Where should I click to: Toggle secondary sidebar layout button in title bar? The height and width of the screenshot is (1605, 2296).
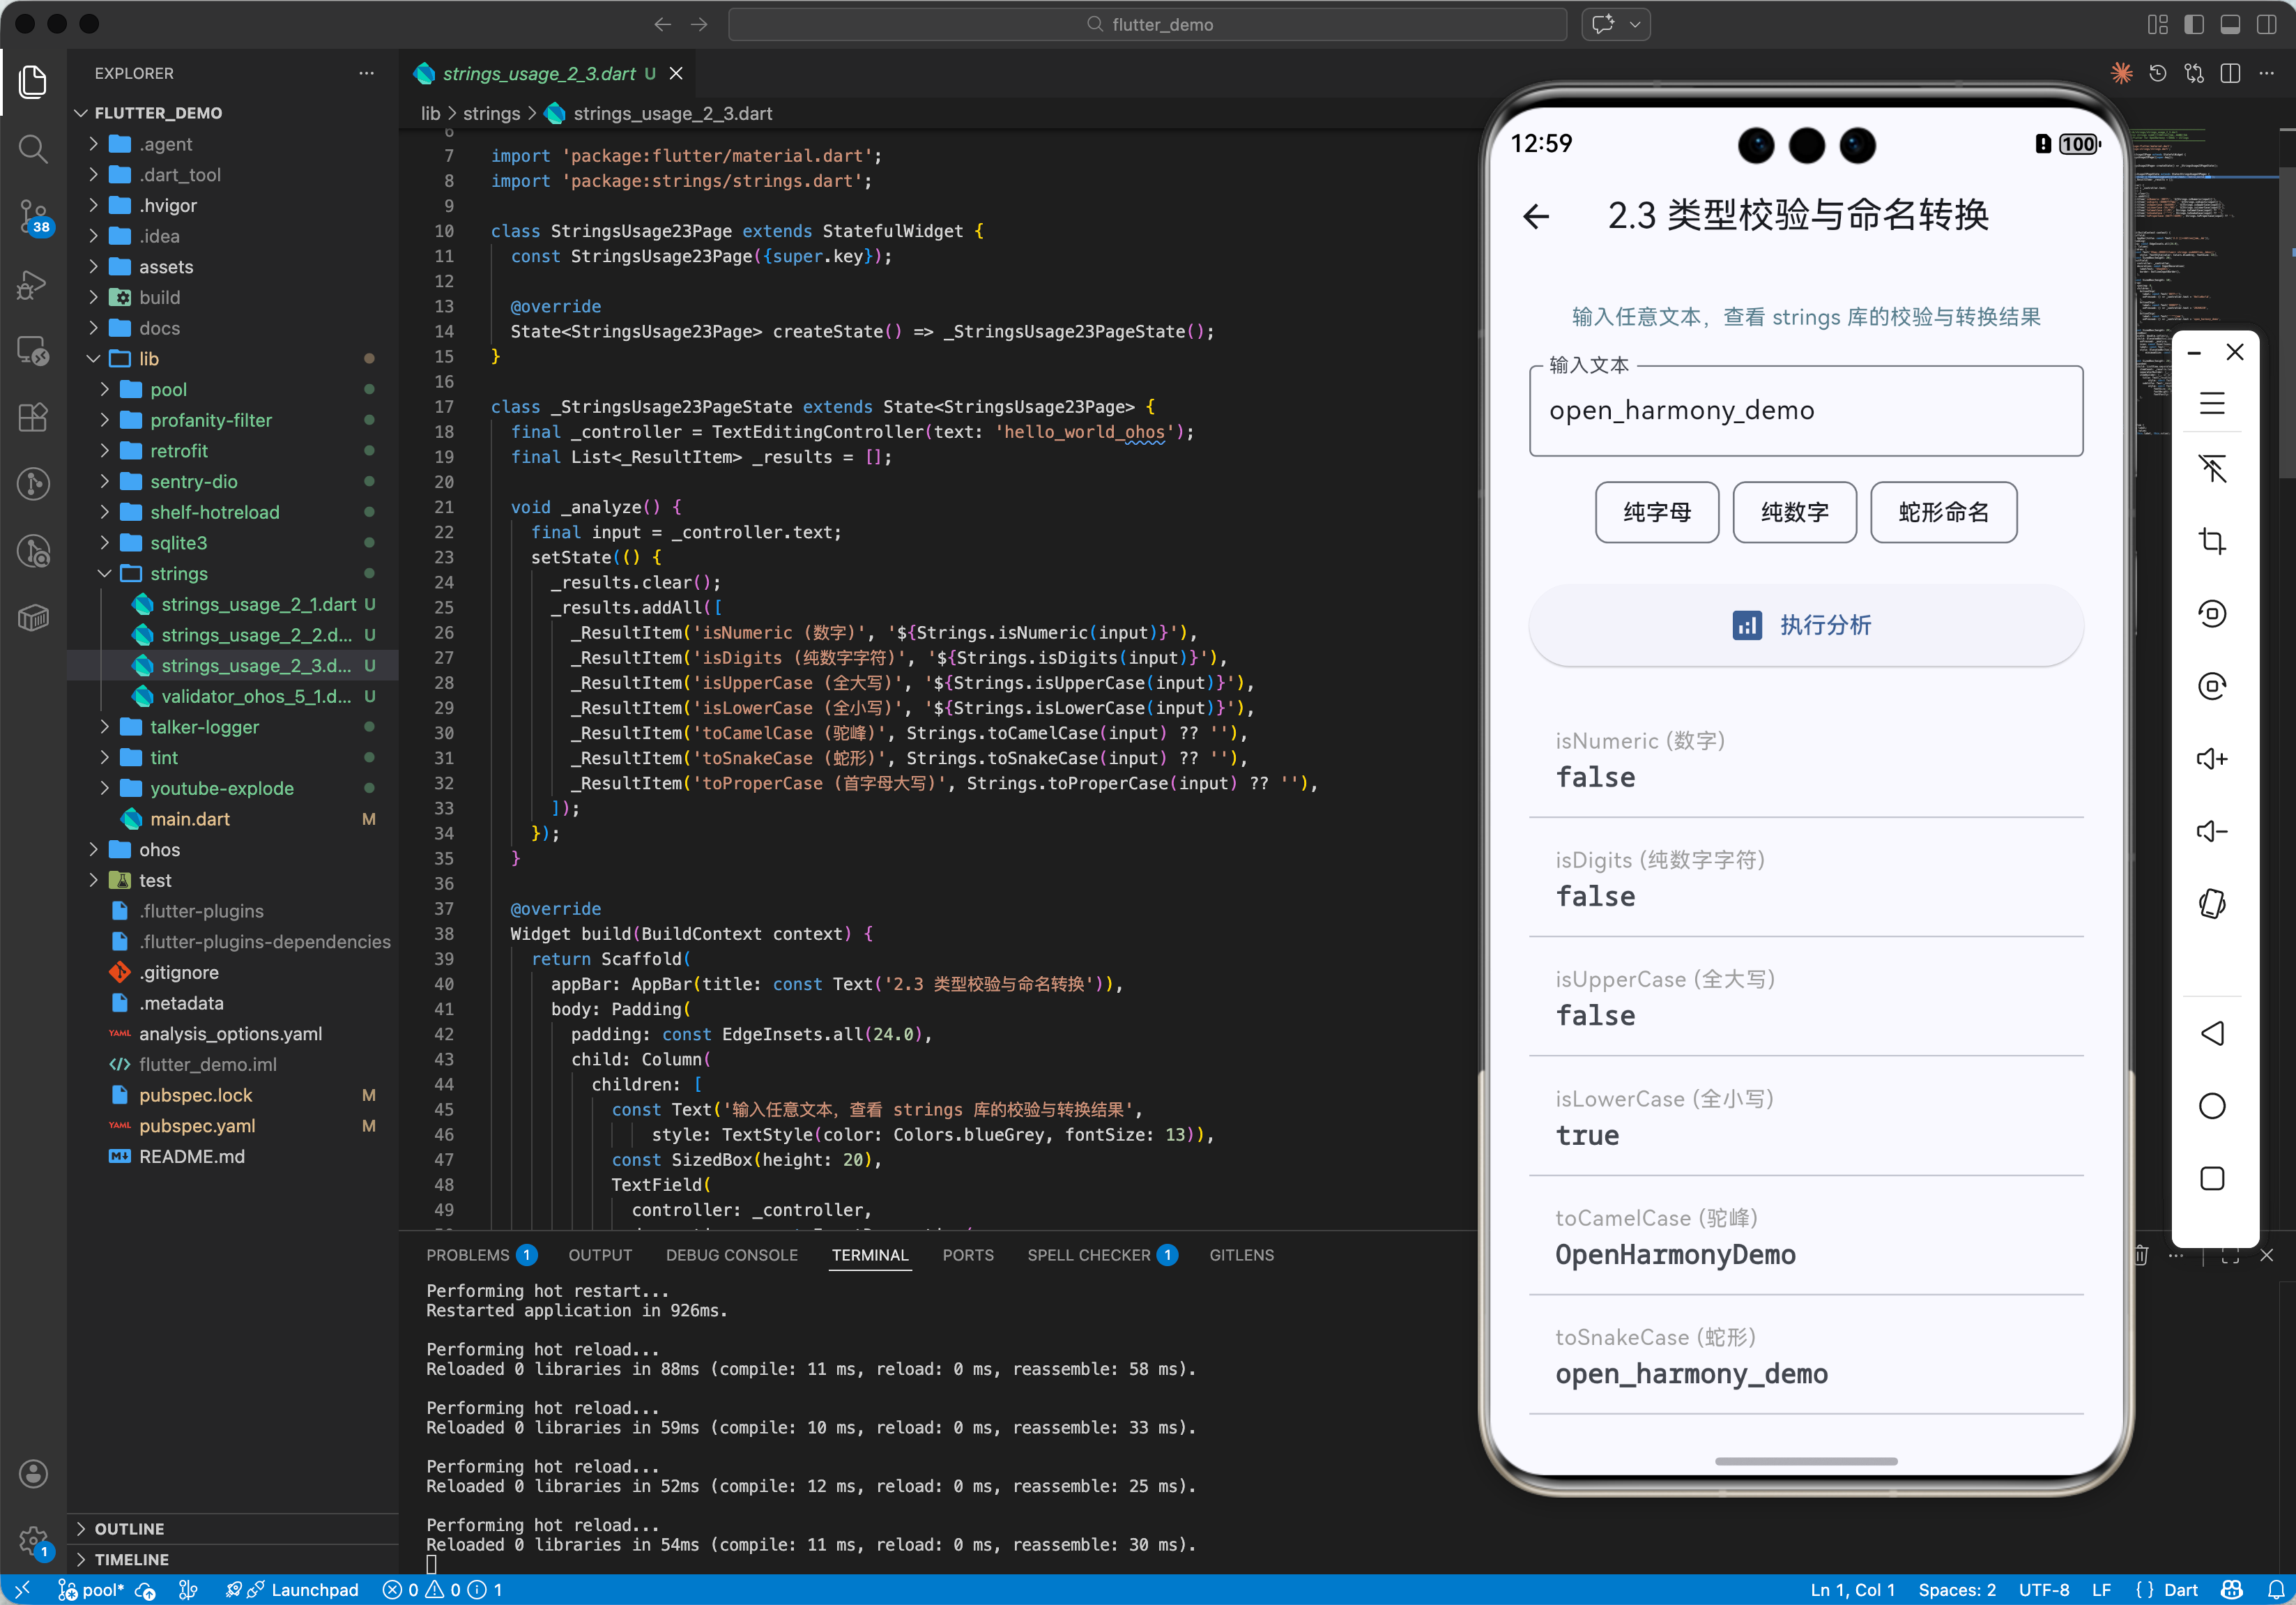pos(2266,25)
